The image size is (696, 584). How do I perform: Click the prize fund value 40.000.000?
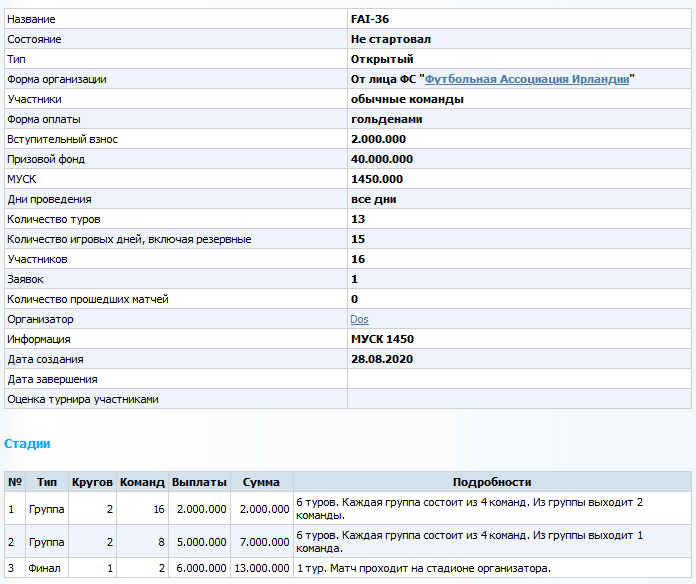point(382,159)
